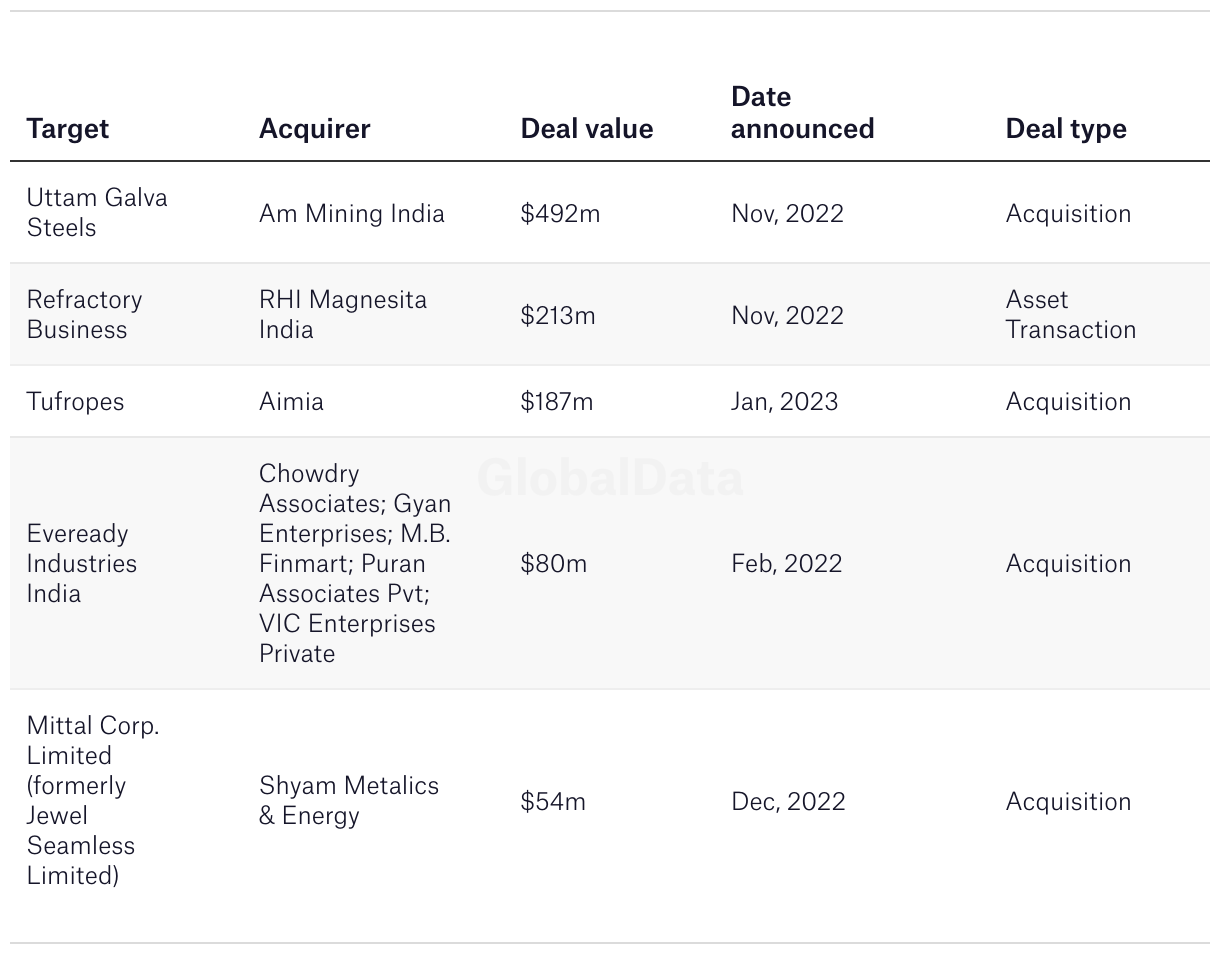1220x954 pixels.
Task: Click the Dec, 2022 date cell
Action: pos(788,801)
